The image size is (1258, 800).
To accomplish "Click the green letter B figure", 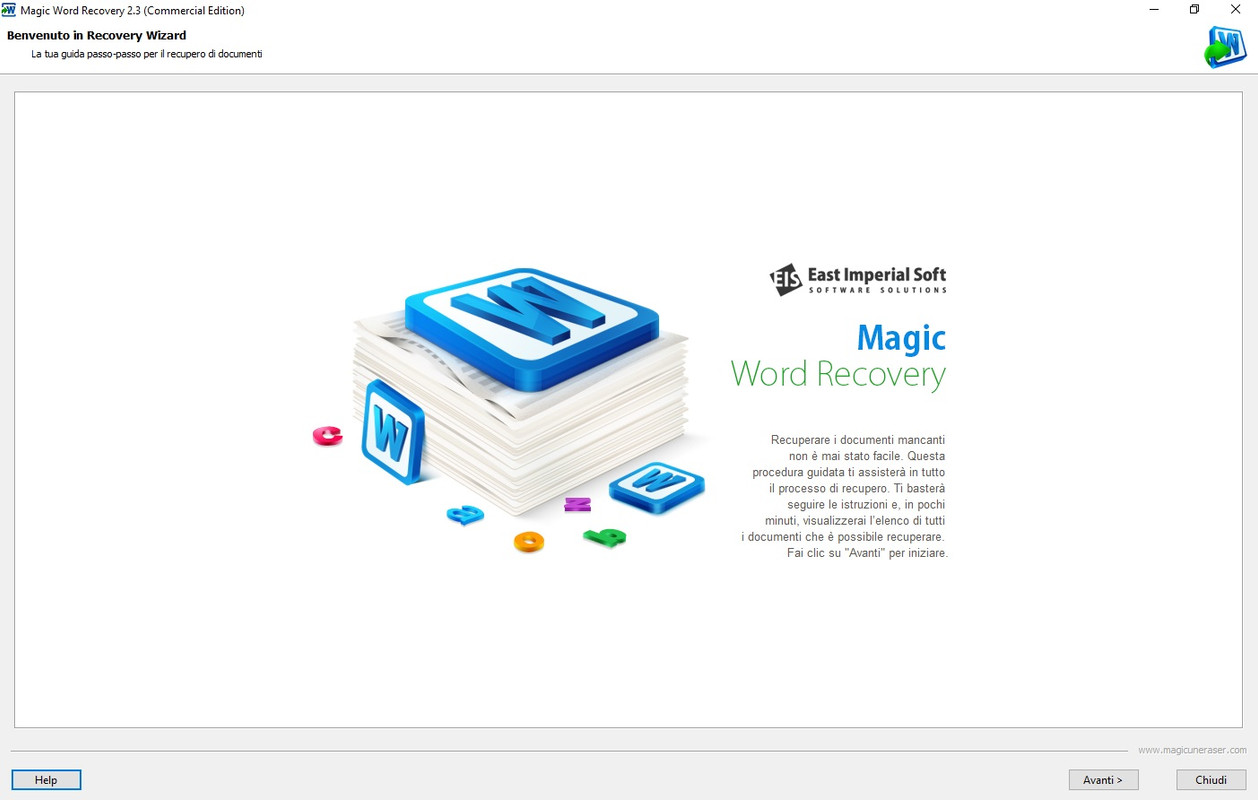I will [605, 538].
